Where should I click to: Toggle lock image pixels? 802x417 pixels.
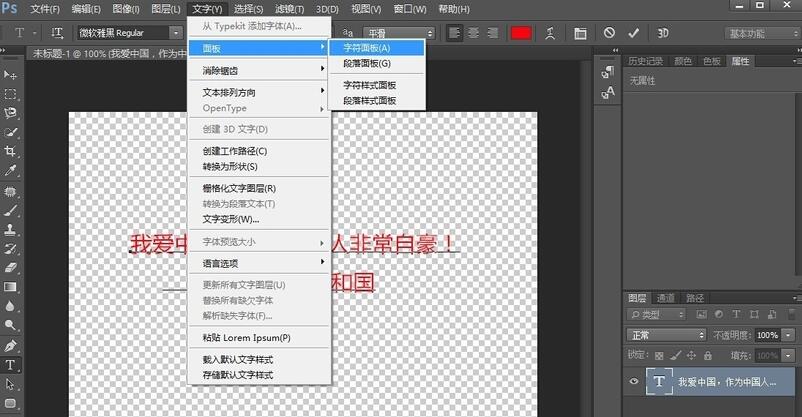tap(676, 355)
